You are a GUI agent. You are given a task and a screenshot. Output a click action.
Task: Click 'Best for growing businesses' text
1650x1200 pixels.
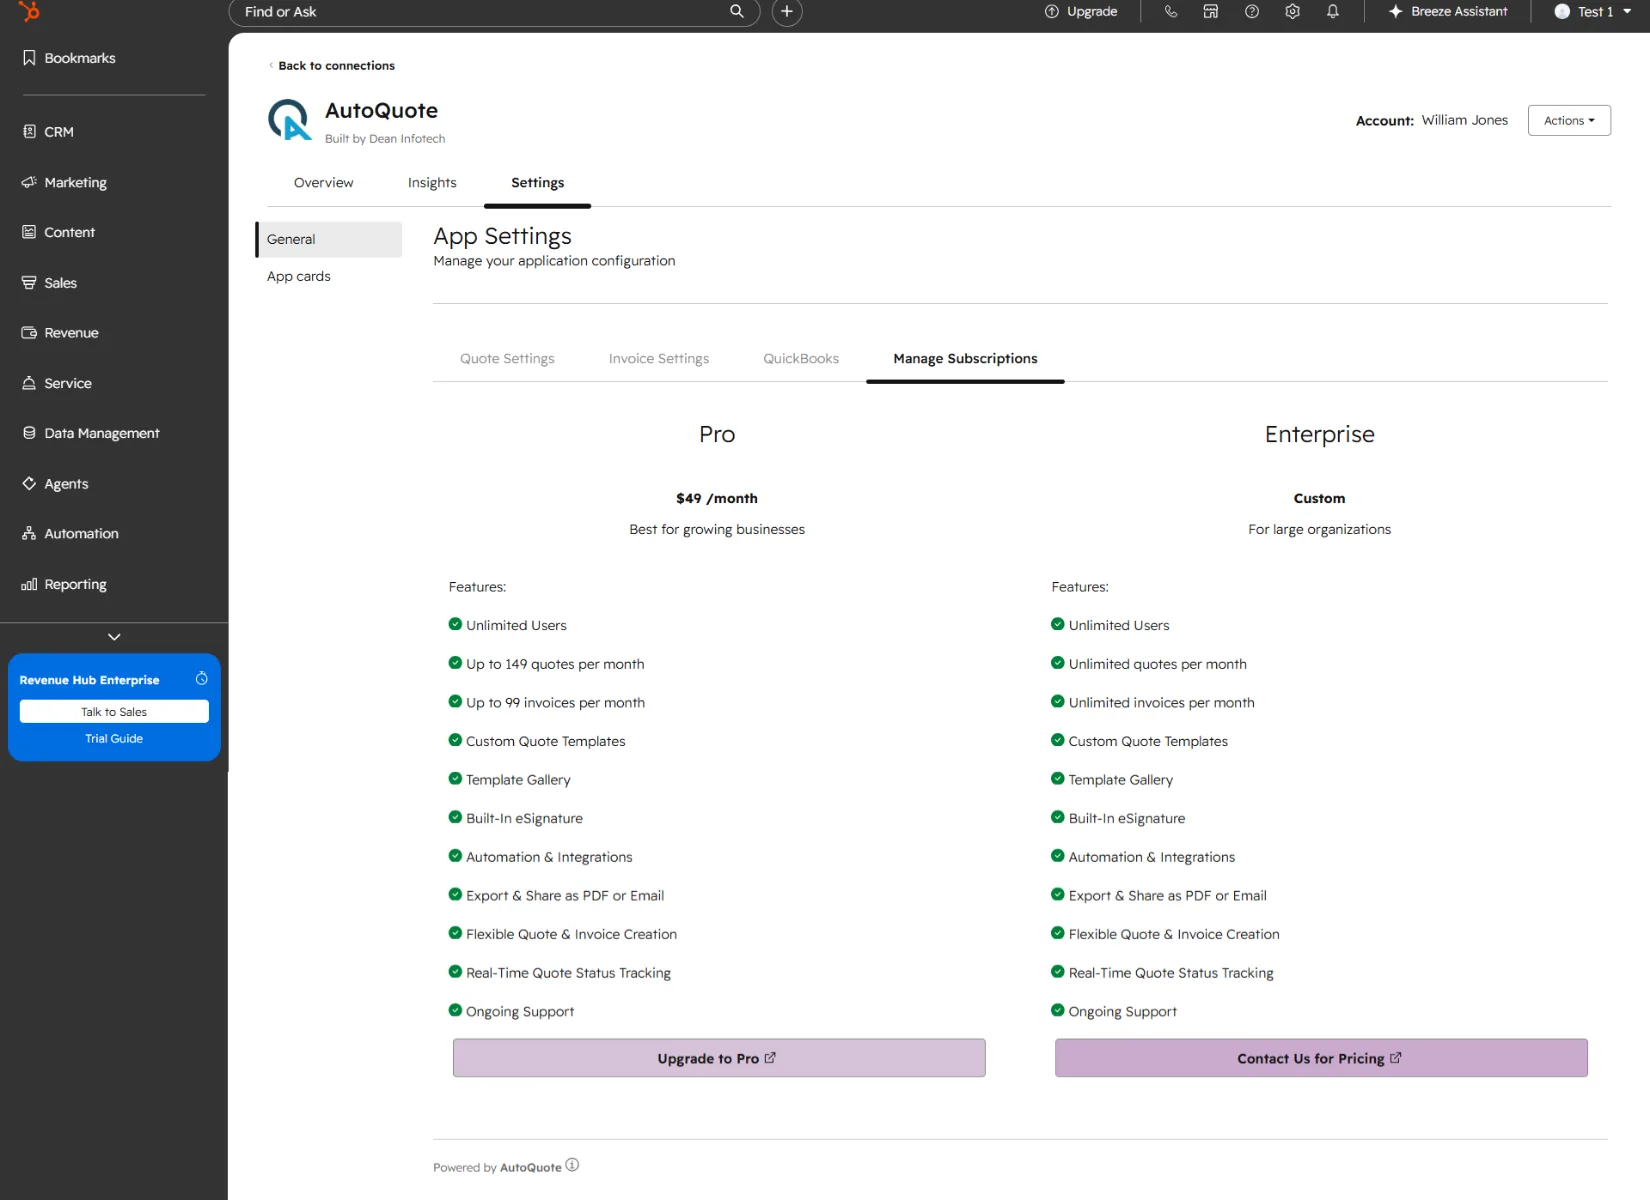(717, 530)
